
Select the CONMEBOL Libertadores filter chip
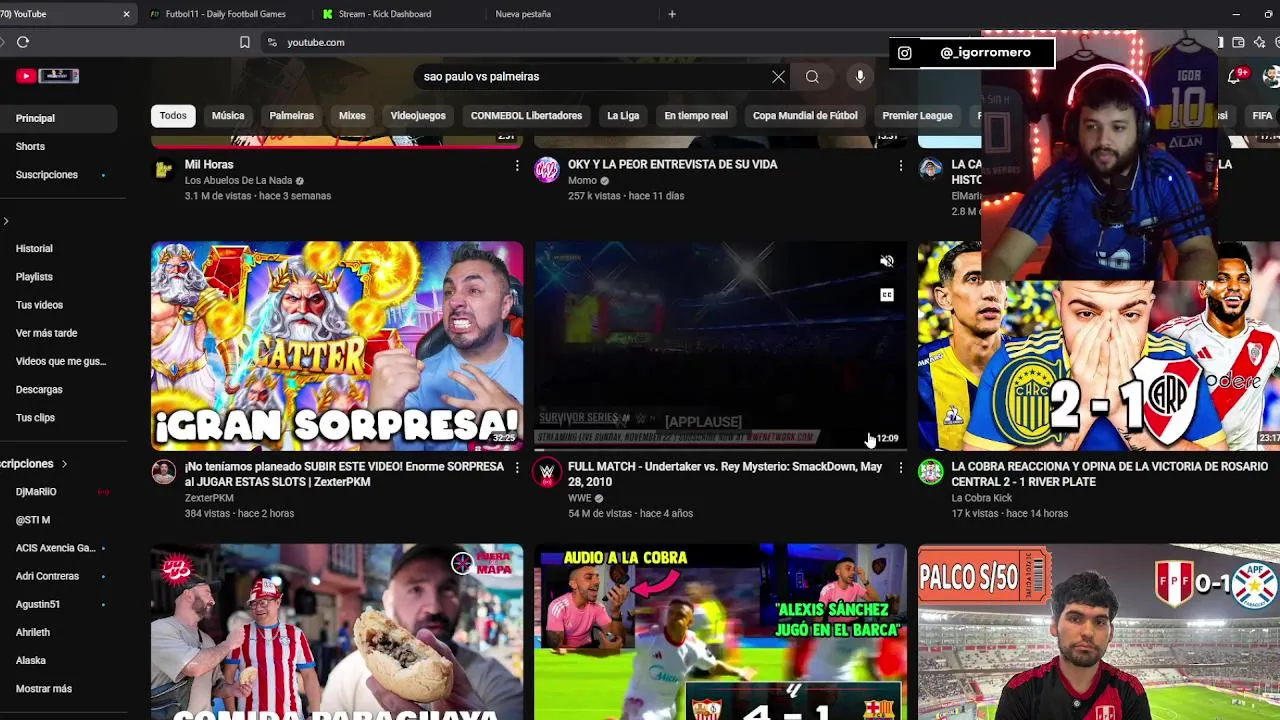coord(526,116)
